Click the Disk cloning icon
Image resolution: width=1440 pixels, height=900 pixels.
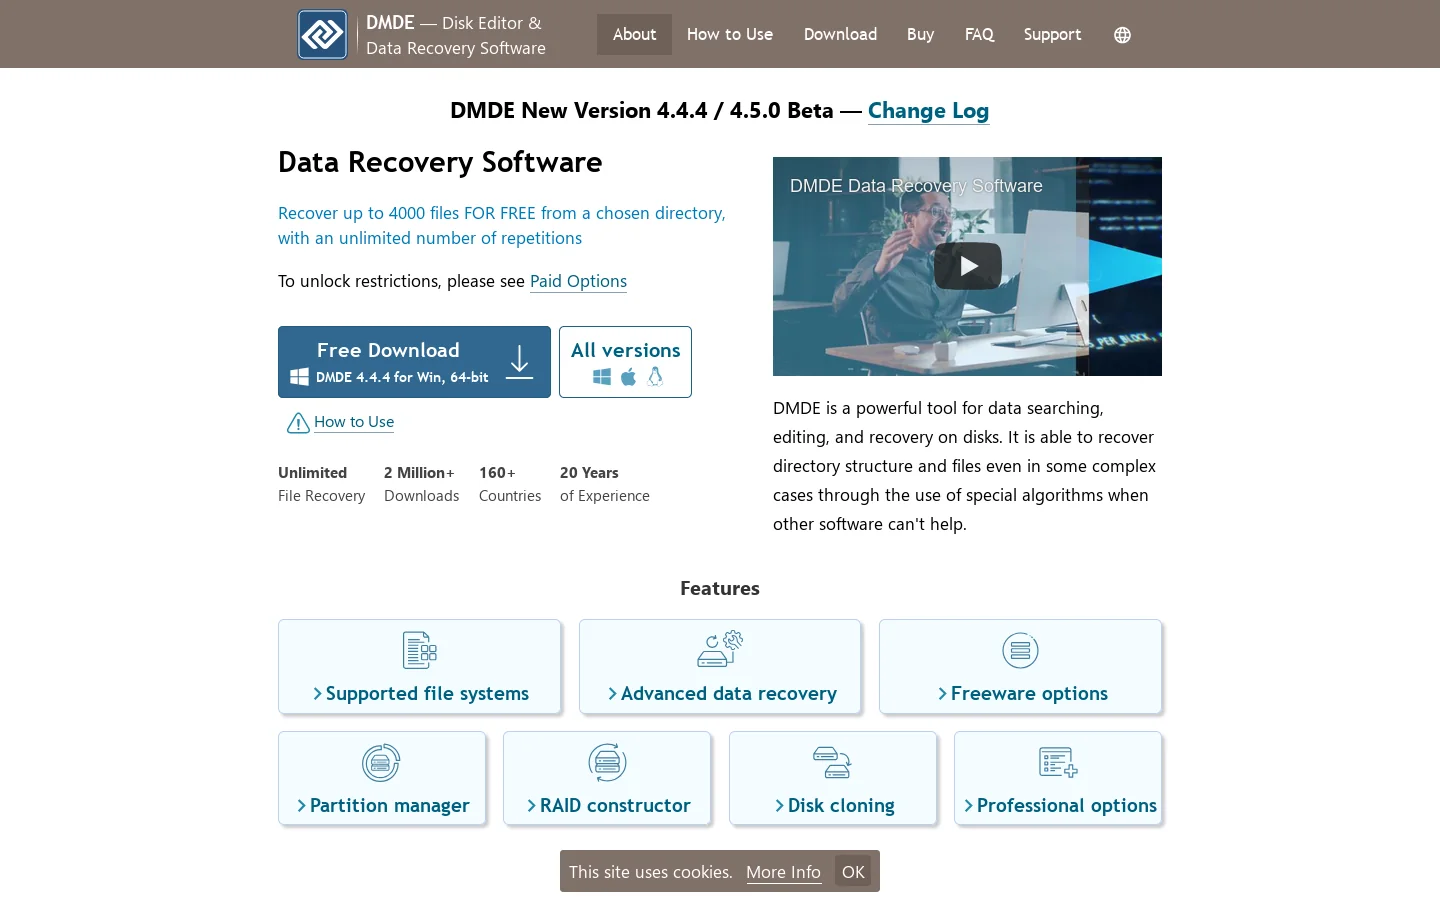coord(832,762)
